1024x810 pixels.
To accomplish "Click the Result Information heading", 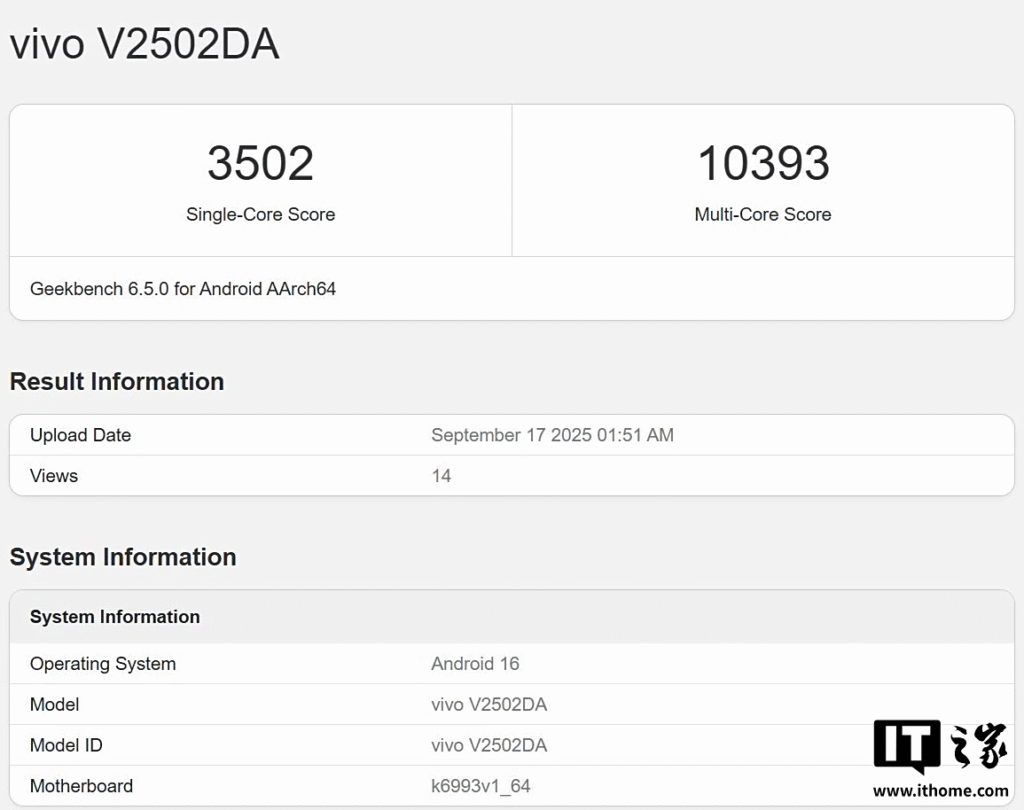I will click(x=116, y=382).
